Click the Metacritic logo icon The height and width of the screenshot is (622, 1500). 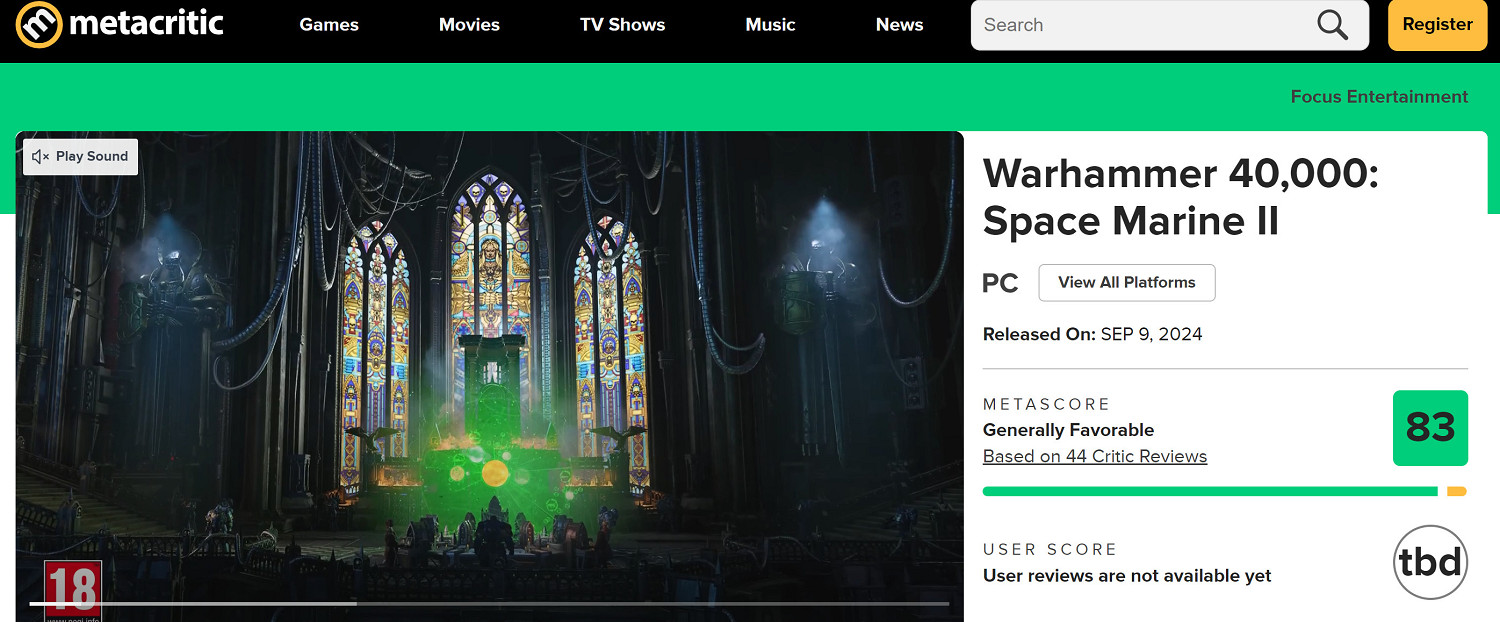40,25
